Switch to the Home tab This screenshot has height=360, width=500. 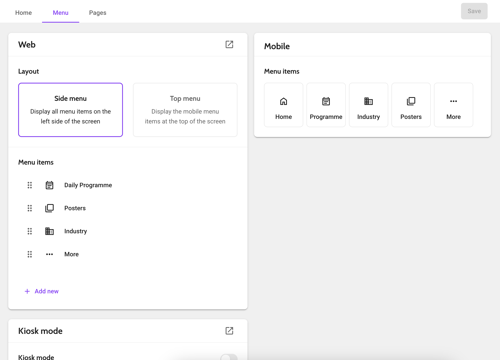23,13
